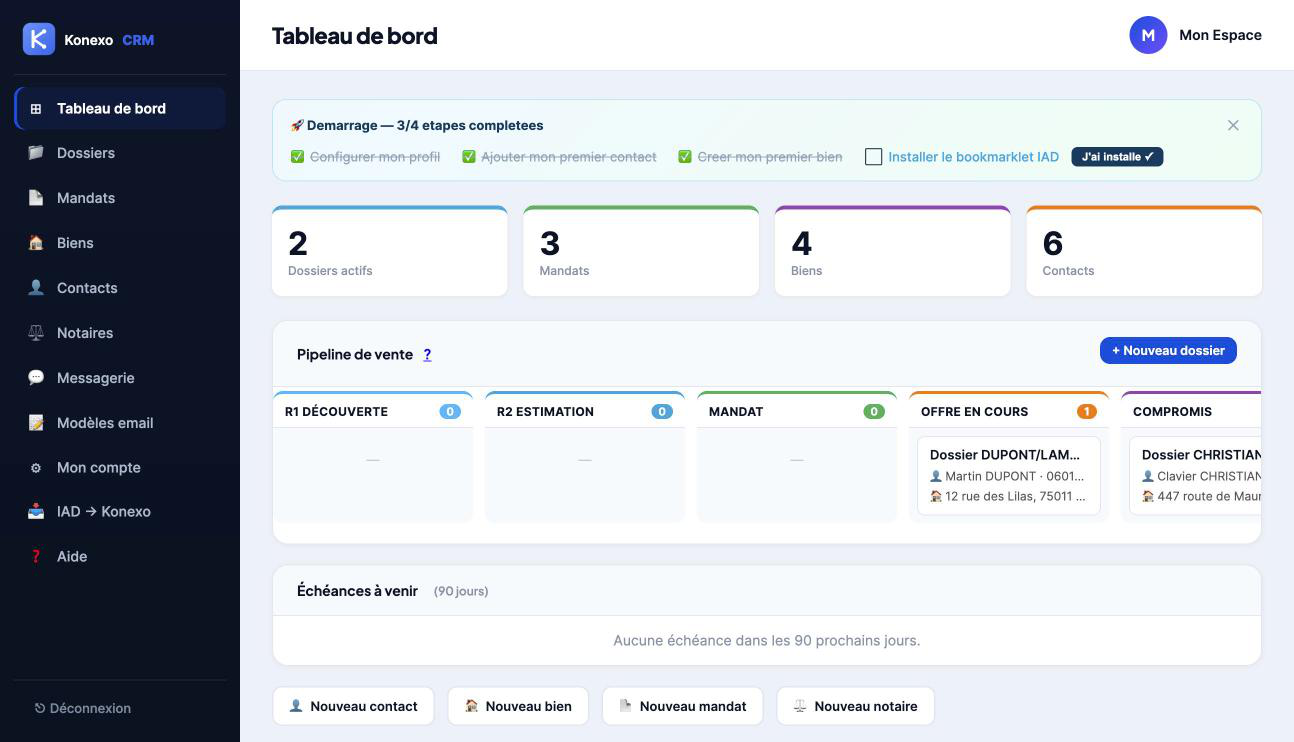The height and width of the screenshot is (742, 1294).
Task: Open the Dossier CHRISTIAN pipeline card
Action: tap(1196, 475)
